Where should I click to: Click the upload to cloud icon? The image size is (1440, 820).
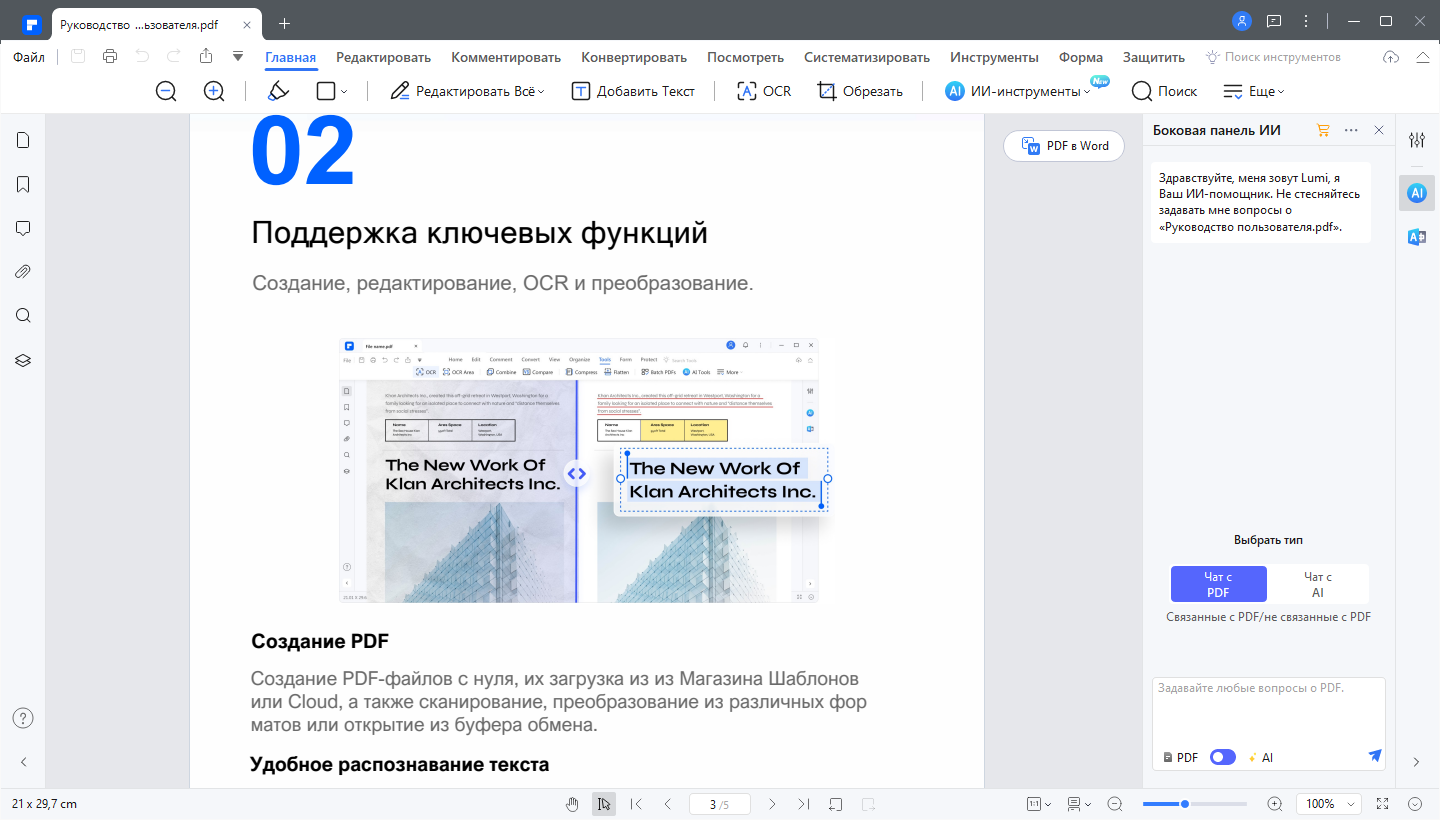point(1390,57)
